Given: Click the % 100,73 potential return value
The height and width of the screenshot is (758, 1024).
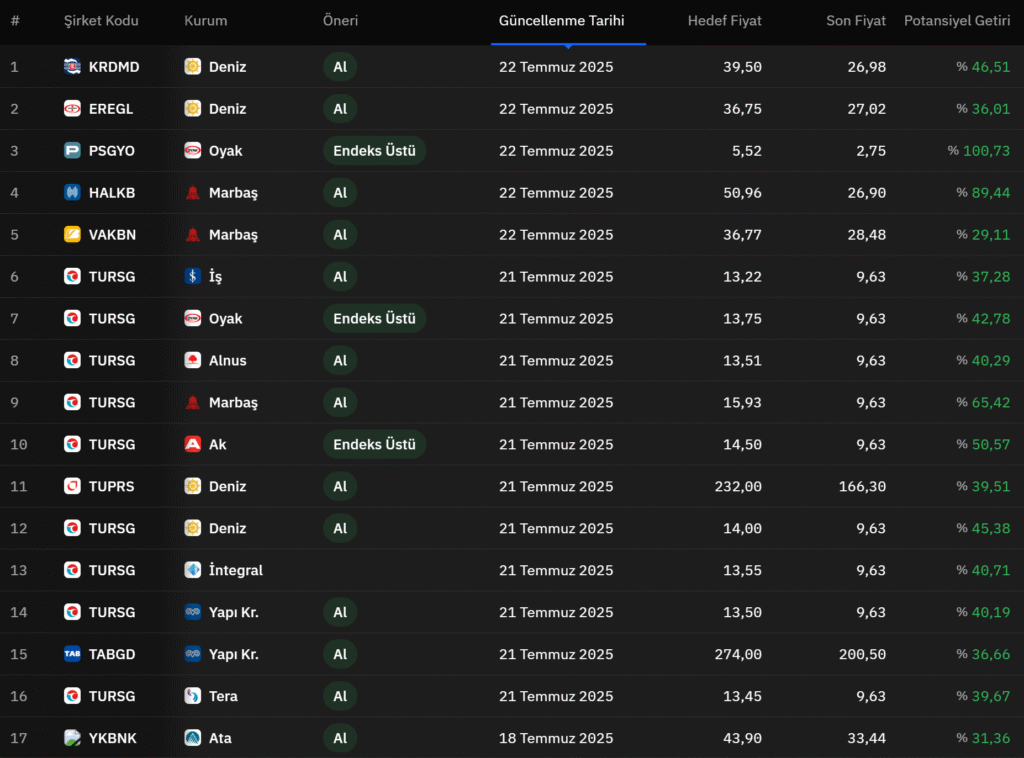Looking at the screenshot, I should tap(978, 151).
